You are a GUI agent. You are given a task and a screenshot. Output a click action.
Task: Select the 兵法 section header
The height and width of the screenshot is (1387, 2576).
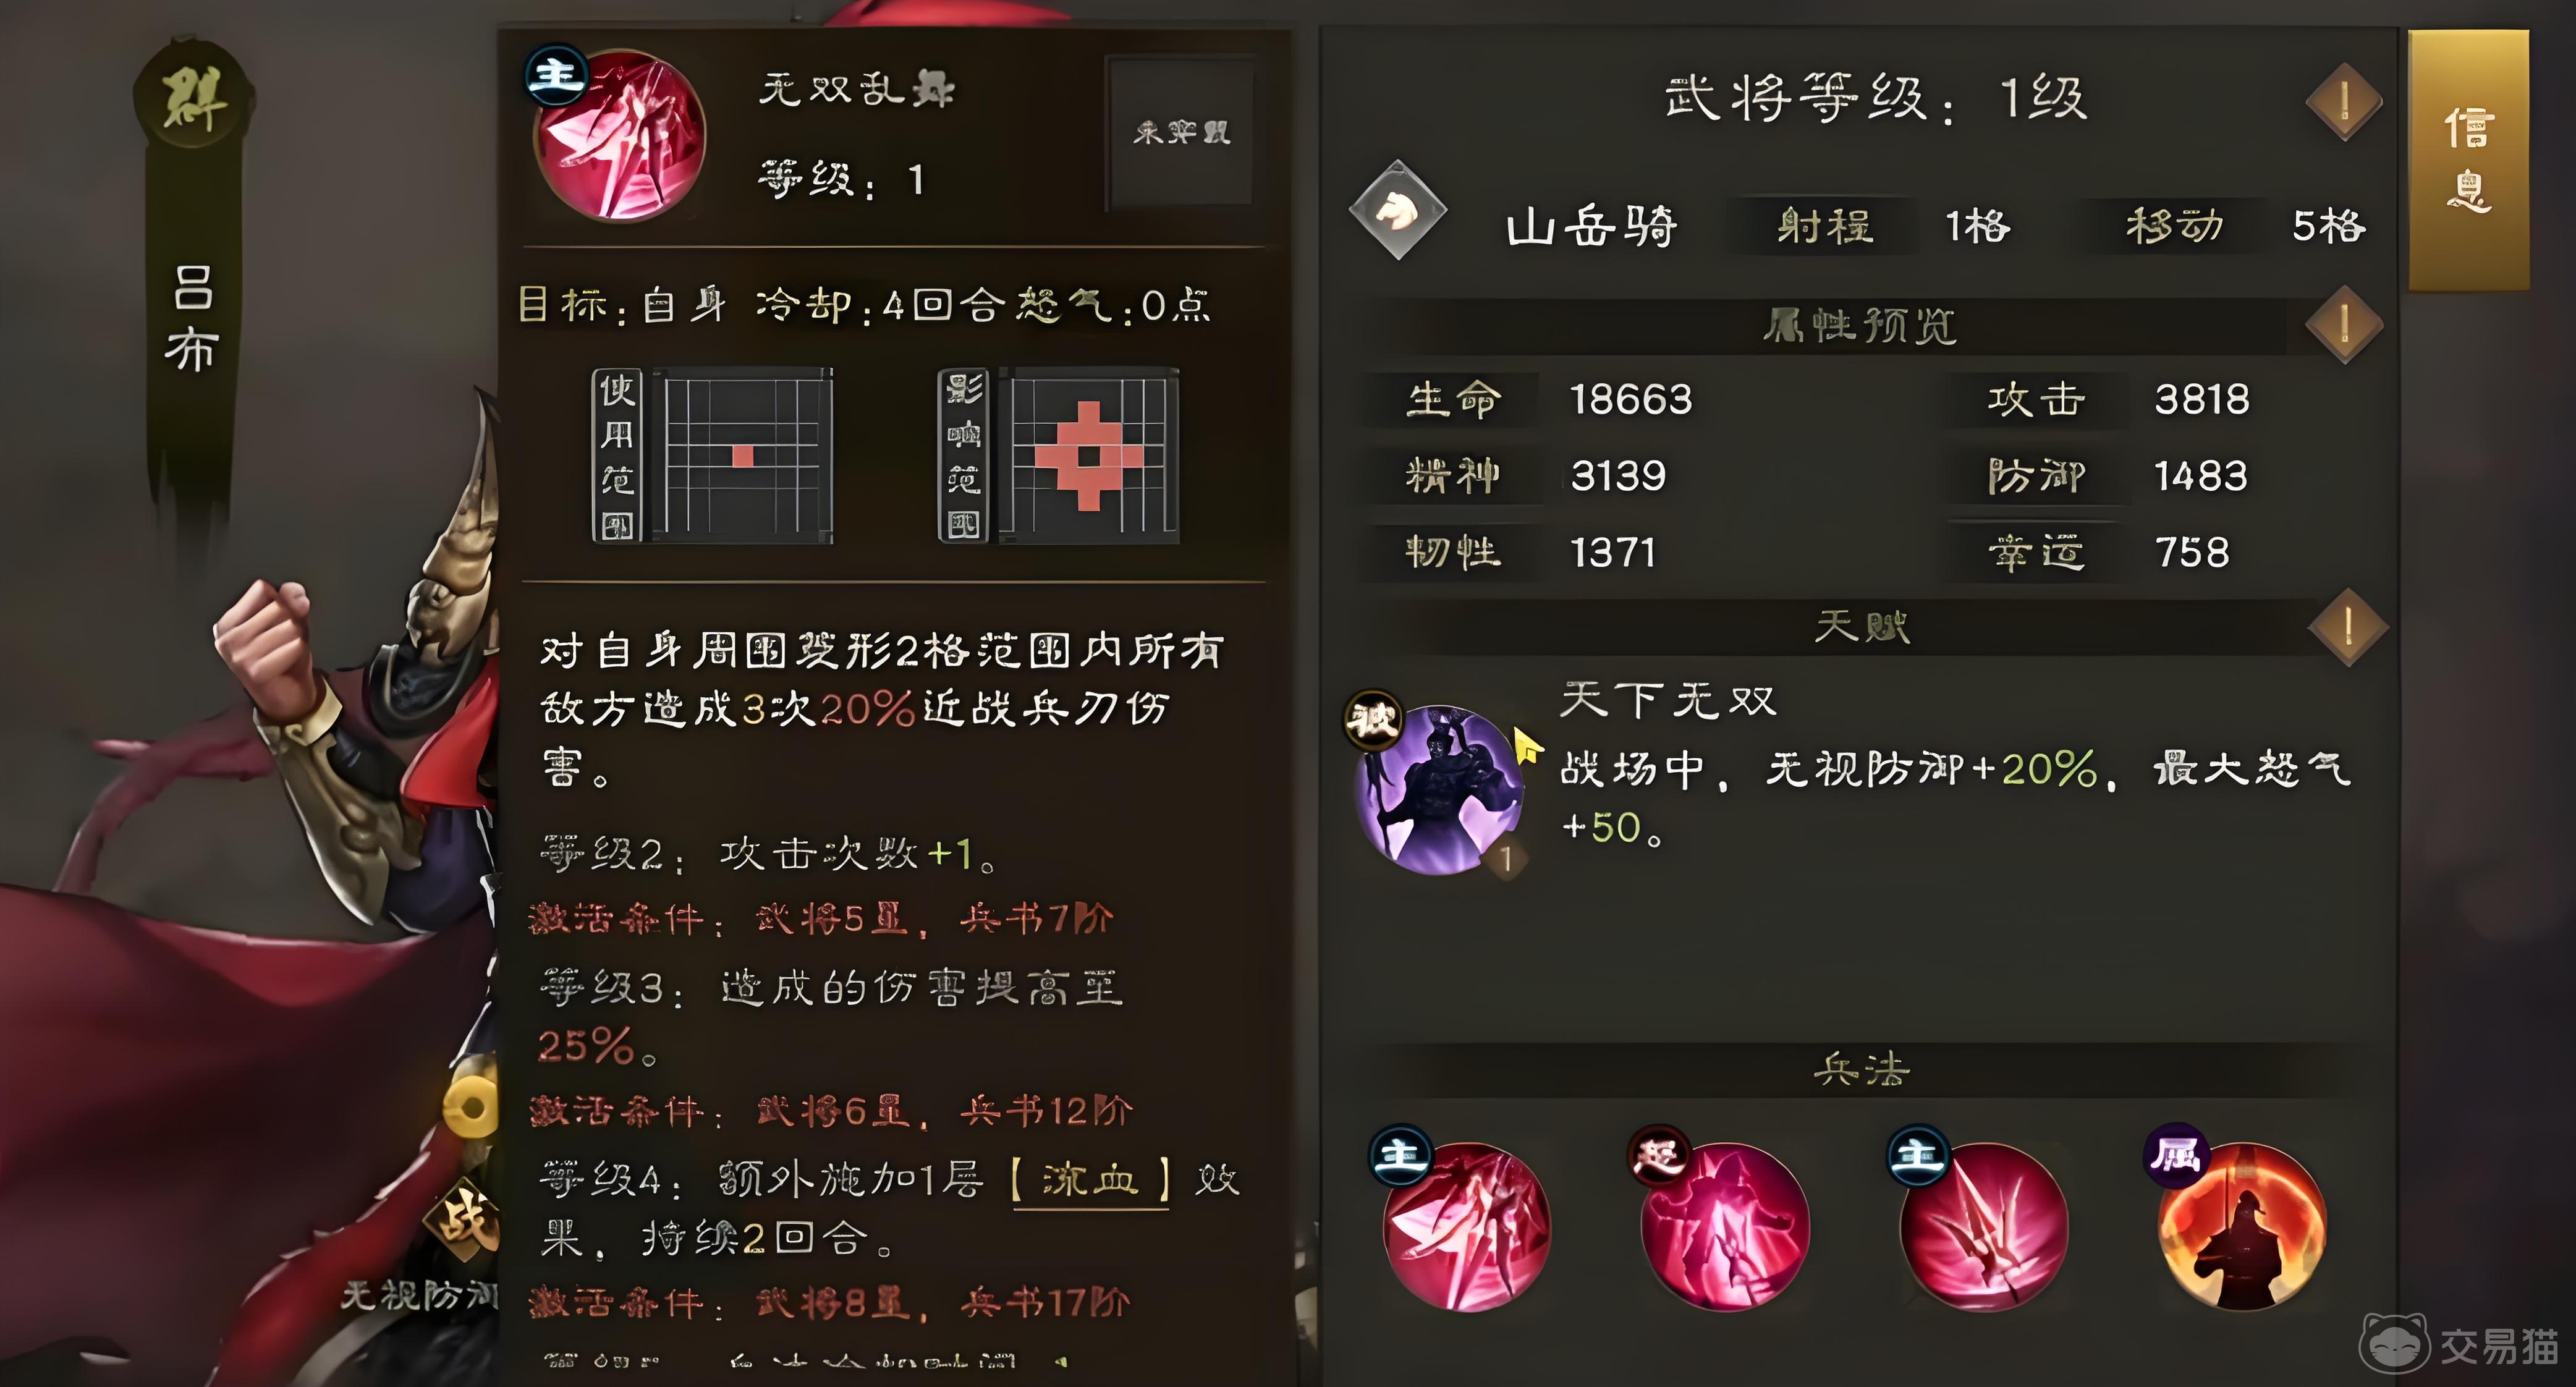(1861, 1070)
